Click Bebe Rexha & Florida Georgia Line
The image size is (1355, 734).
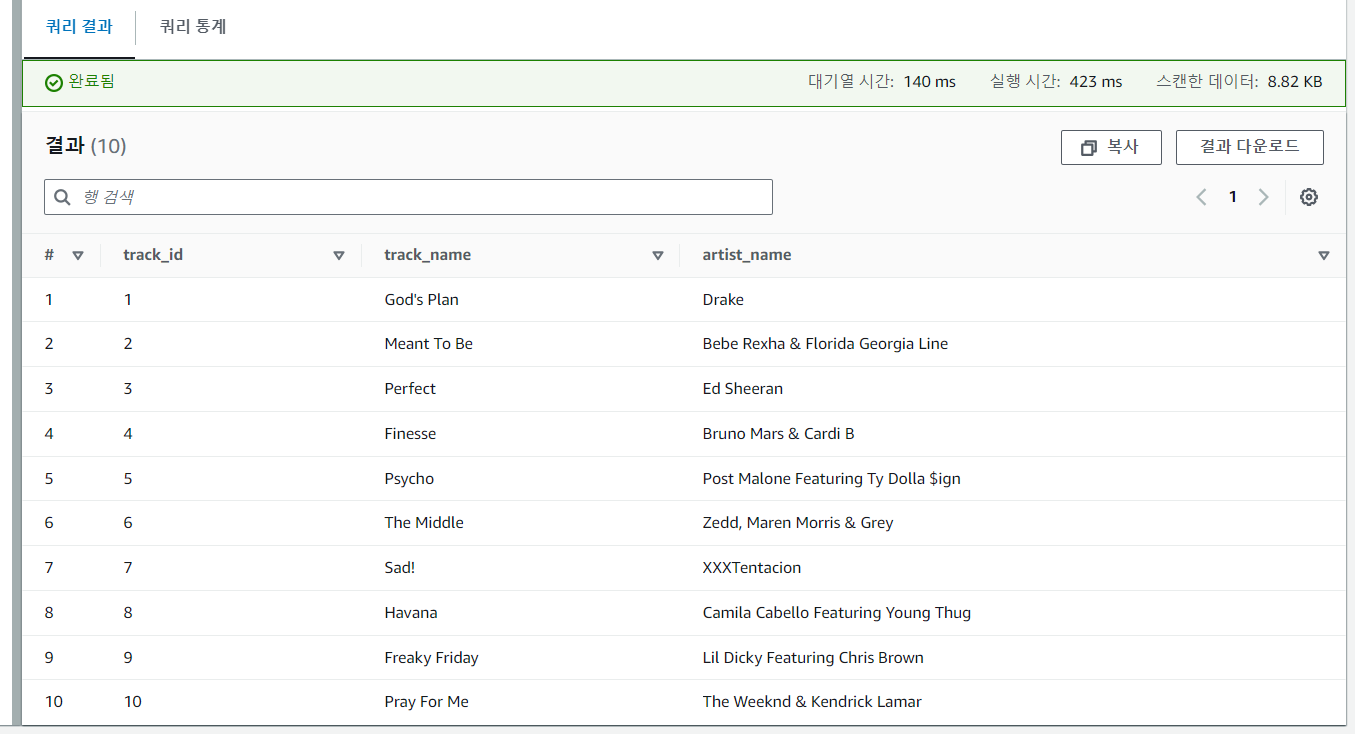click(825, 344)
